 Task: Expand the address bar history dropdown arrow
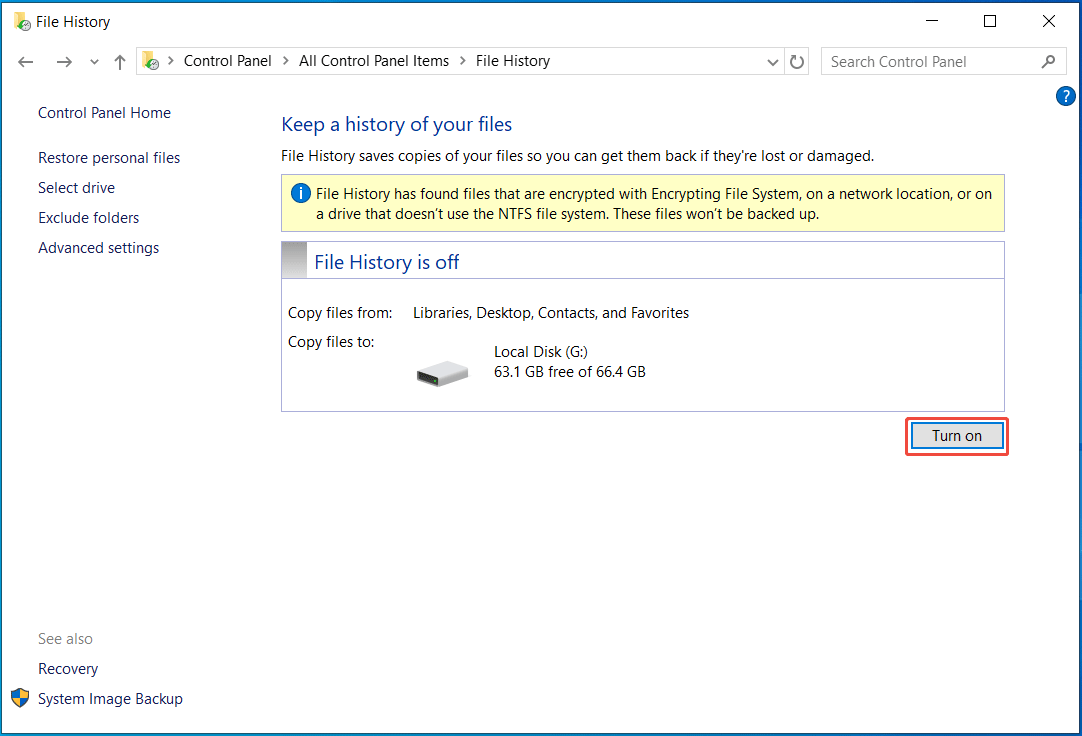coord(772,61)
